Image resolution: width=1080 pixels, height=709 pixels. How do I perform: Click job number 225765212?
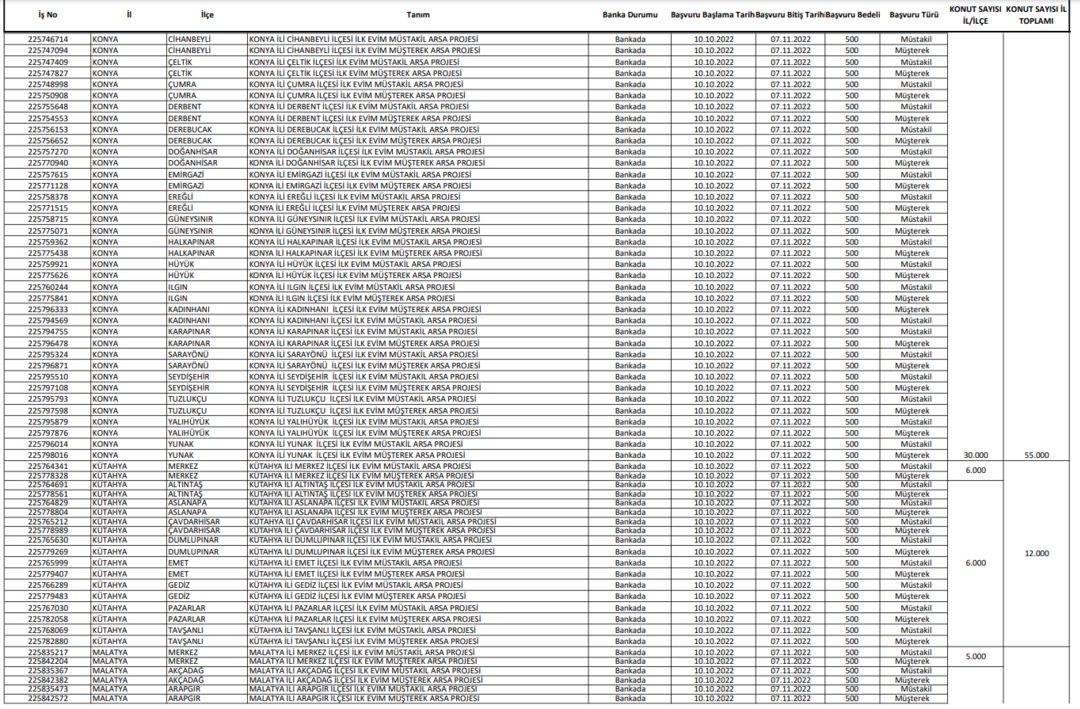(48, 522)
